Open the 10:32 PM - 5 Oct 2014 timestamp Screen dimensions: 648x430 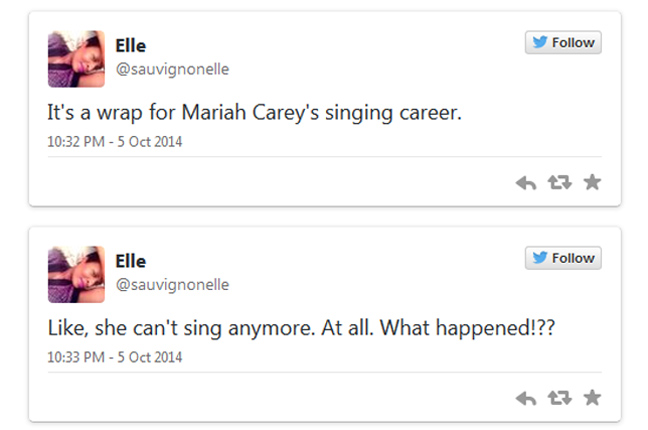coord(115,141)
